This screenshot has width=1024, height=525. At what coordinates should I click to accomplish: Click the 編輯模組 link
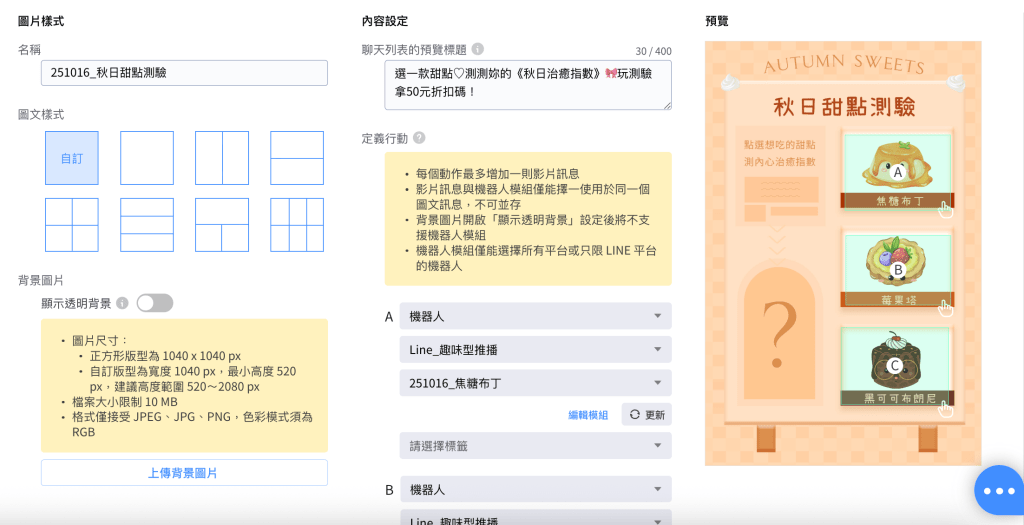[x=588, y=415]
